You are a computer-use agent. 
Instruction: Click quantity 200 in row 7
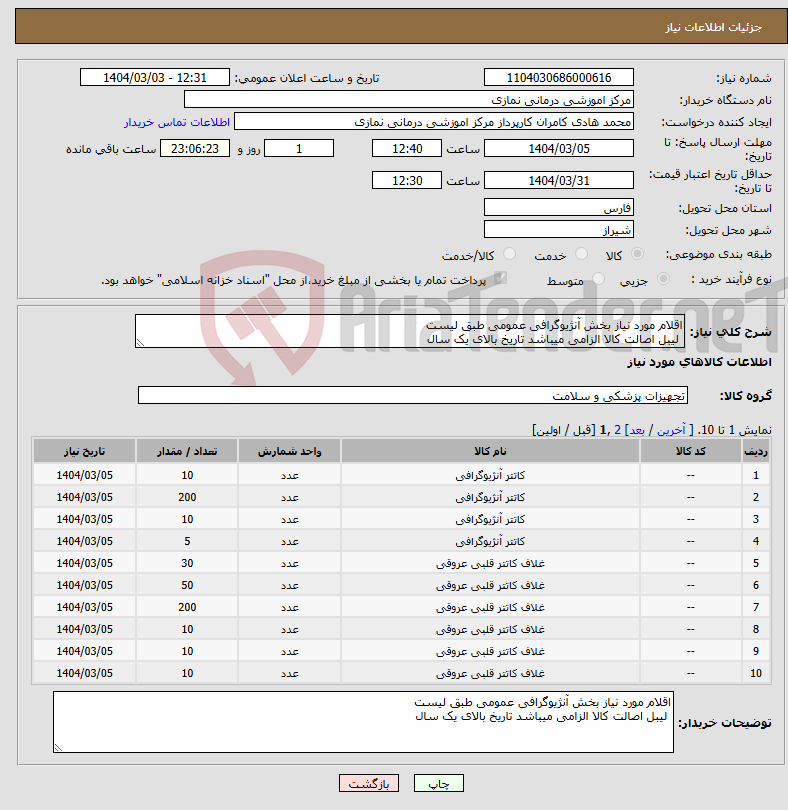[x=187, y=607]
